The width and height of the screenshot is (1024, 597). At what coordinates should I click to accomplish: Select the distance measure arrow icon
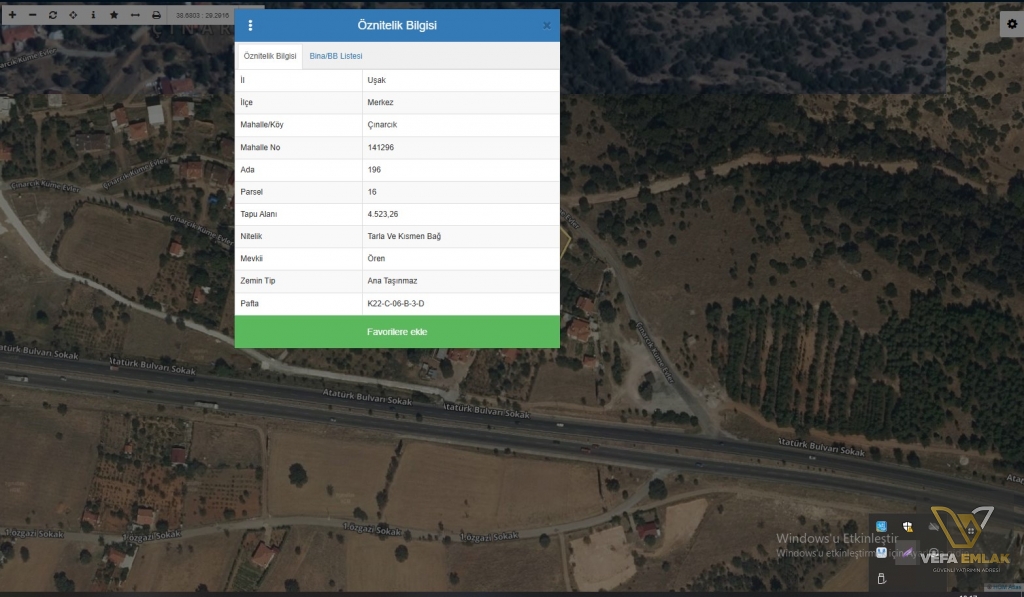click(x=135, y=15)
